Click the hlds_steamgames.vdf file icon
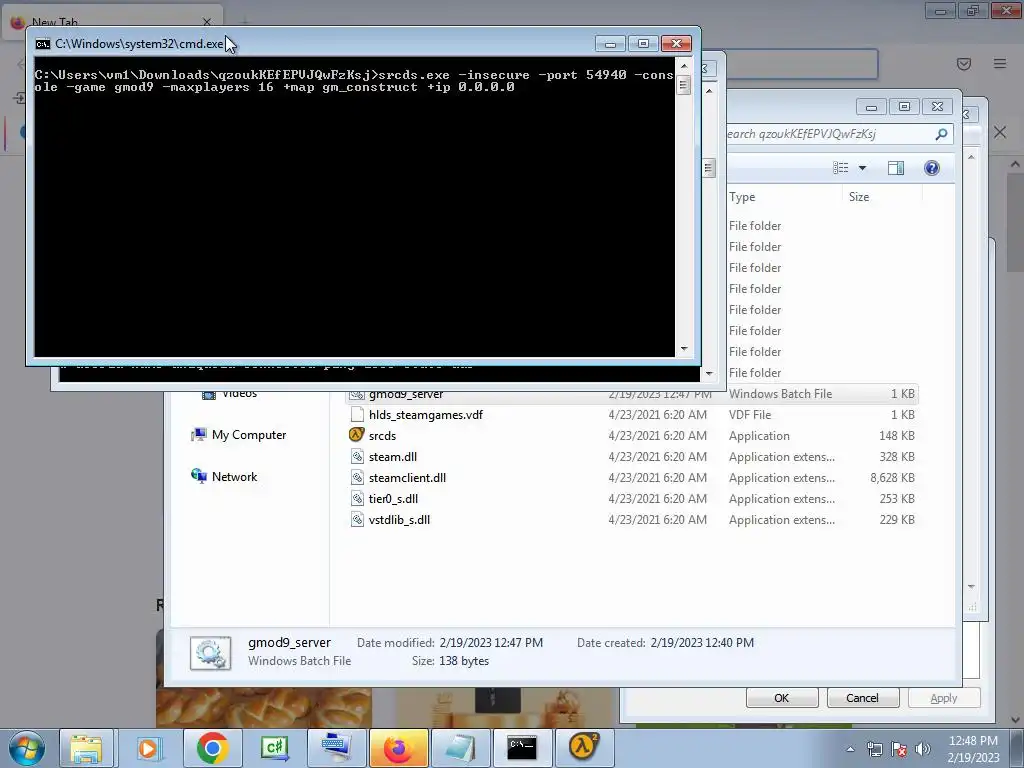1024x768 pixels. click(357, 414)
